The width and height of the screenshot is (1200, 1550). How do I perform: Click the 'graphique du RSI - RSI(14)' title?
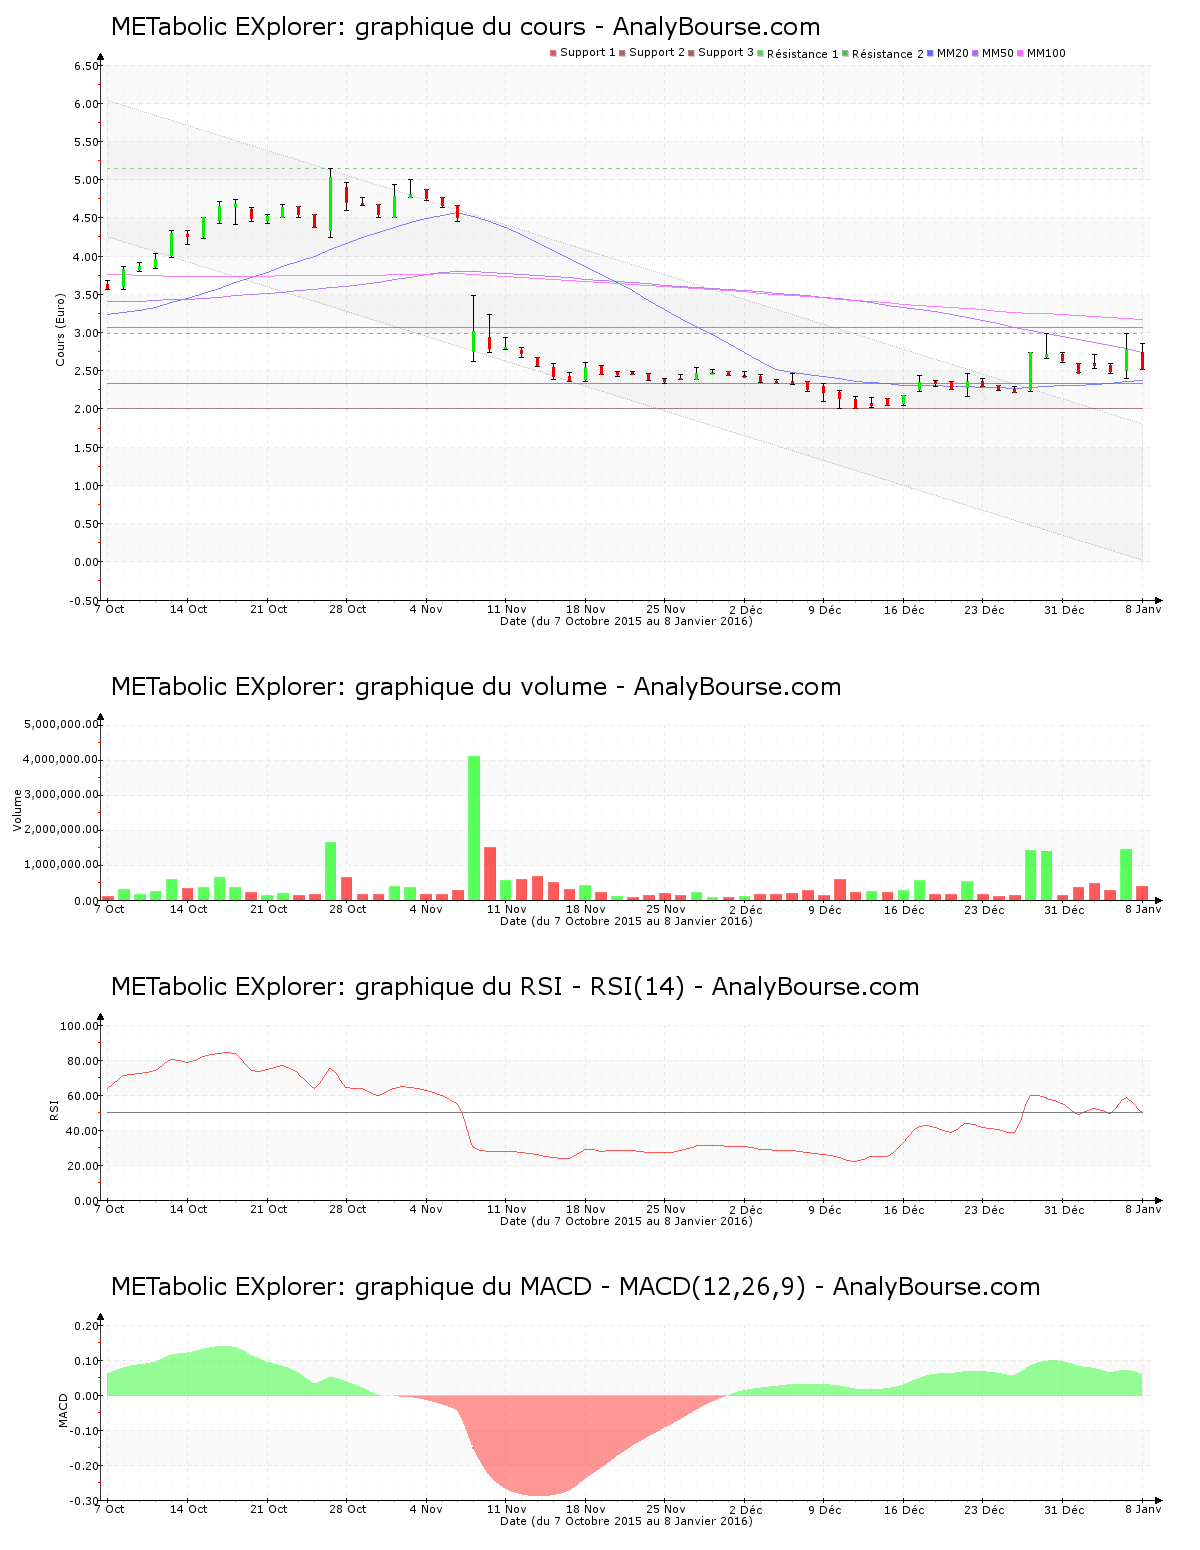coord(515,987)
